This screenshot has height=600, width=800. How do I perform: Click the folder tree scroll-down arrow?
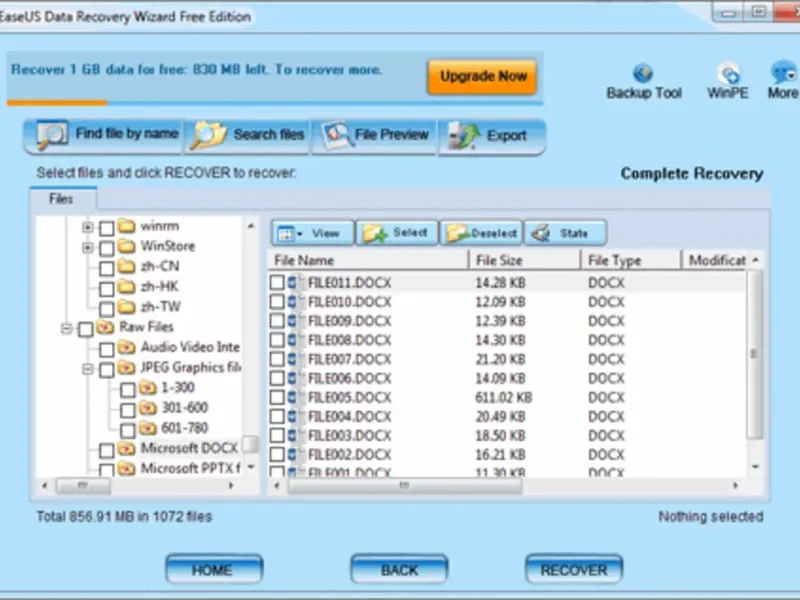(251, 467)
